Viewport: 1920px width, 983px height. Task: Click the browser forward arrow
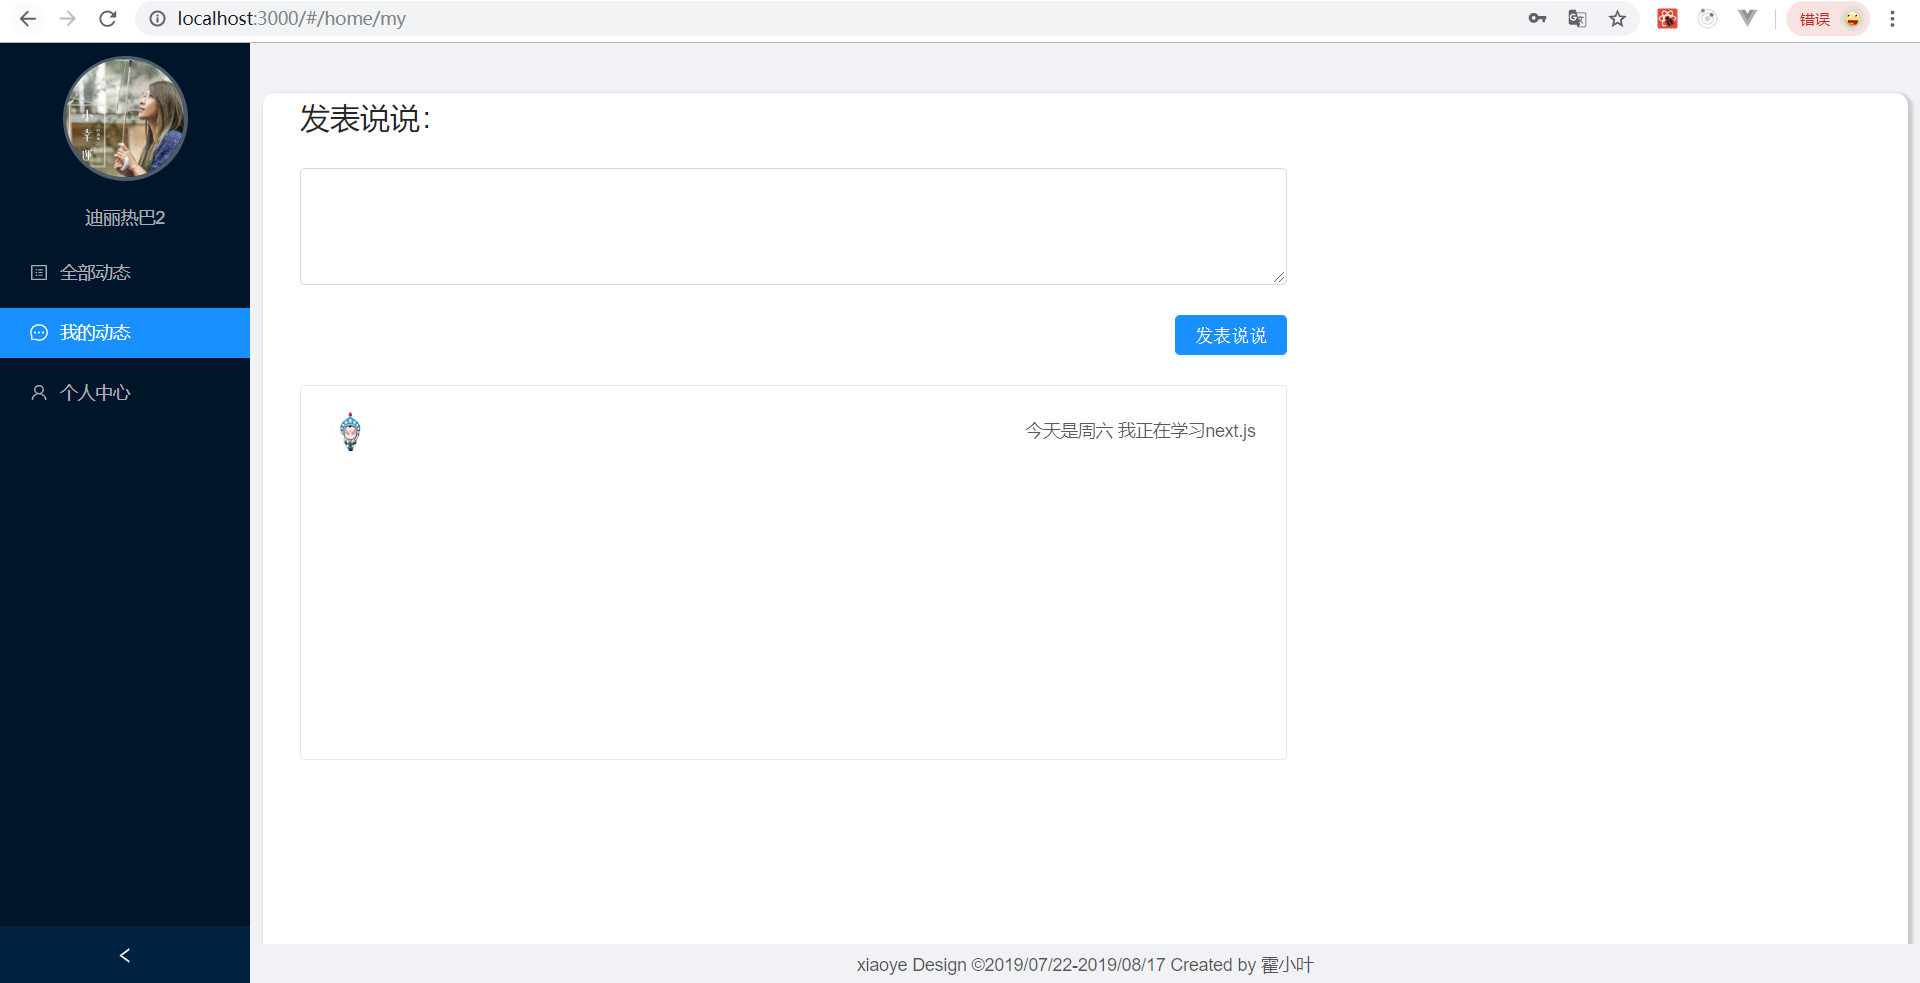(67, 18)
